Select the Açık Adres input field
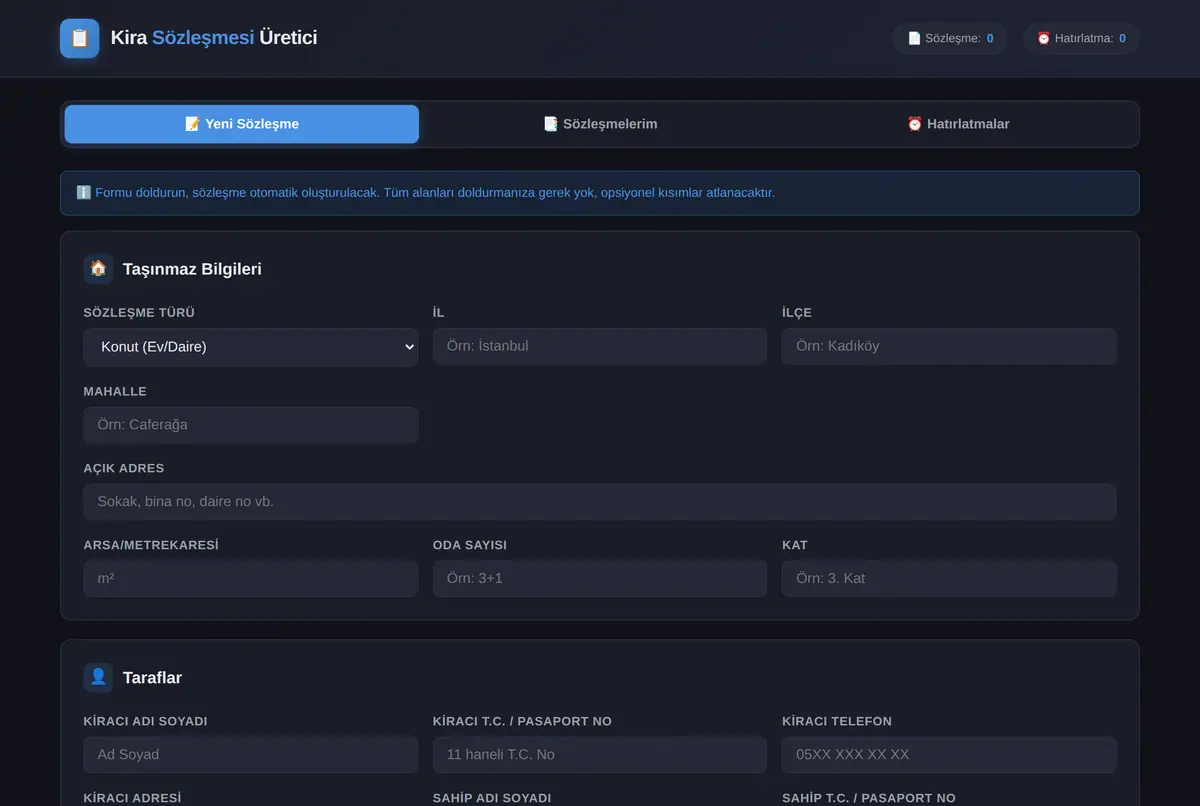Screen dimensions: 1200x806 (x=600, y=501)
